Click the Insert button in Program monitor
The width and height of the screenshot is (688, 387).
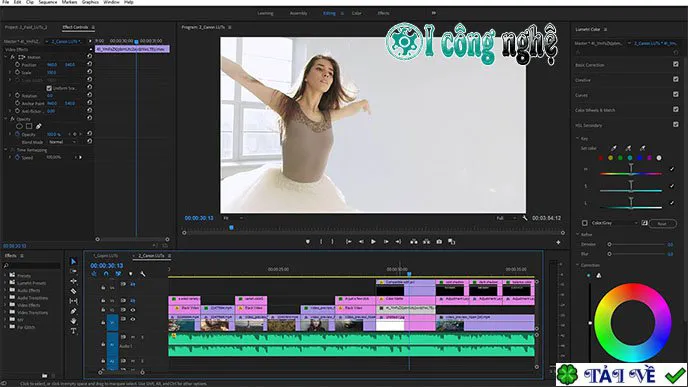tap(414, 242)
